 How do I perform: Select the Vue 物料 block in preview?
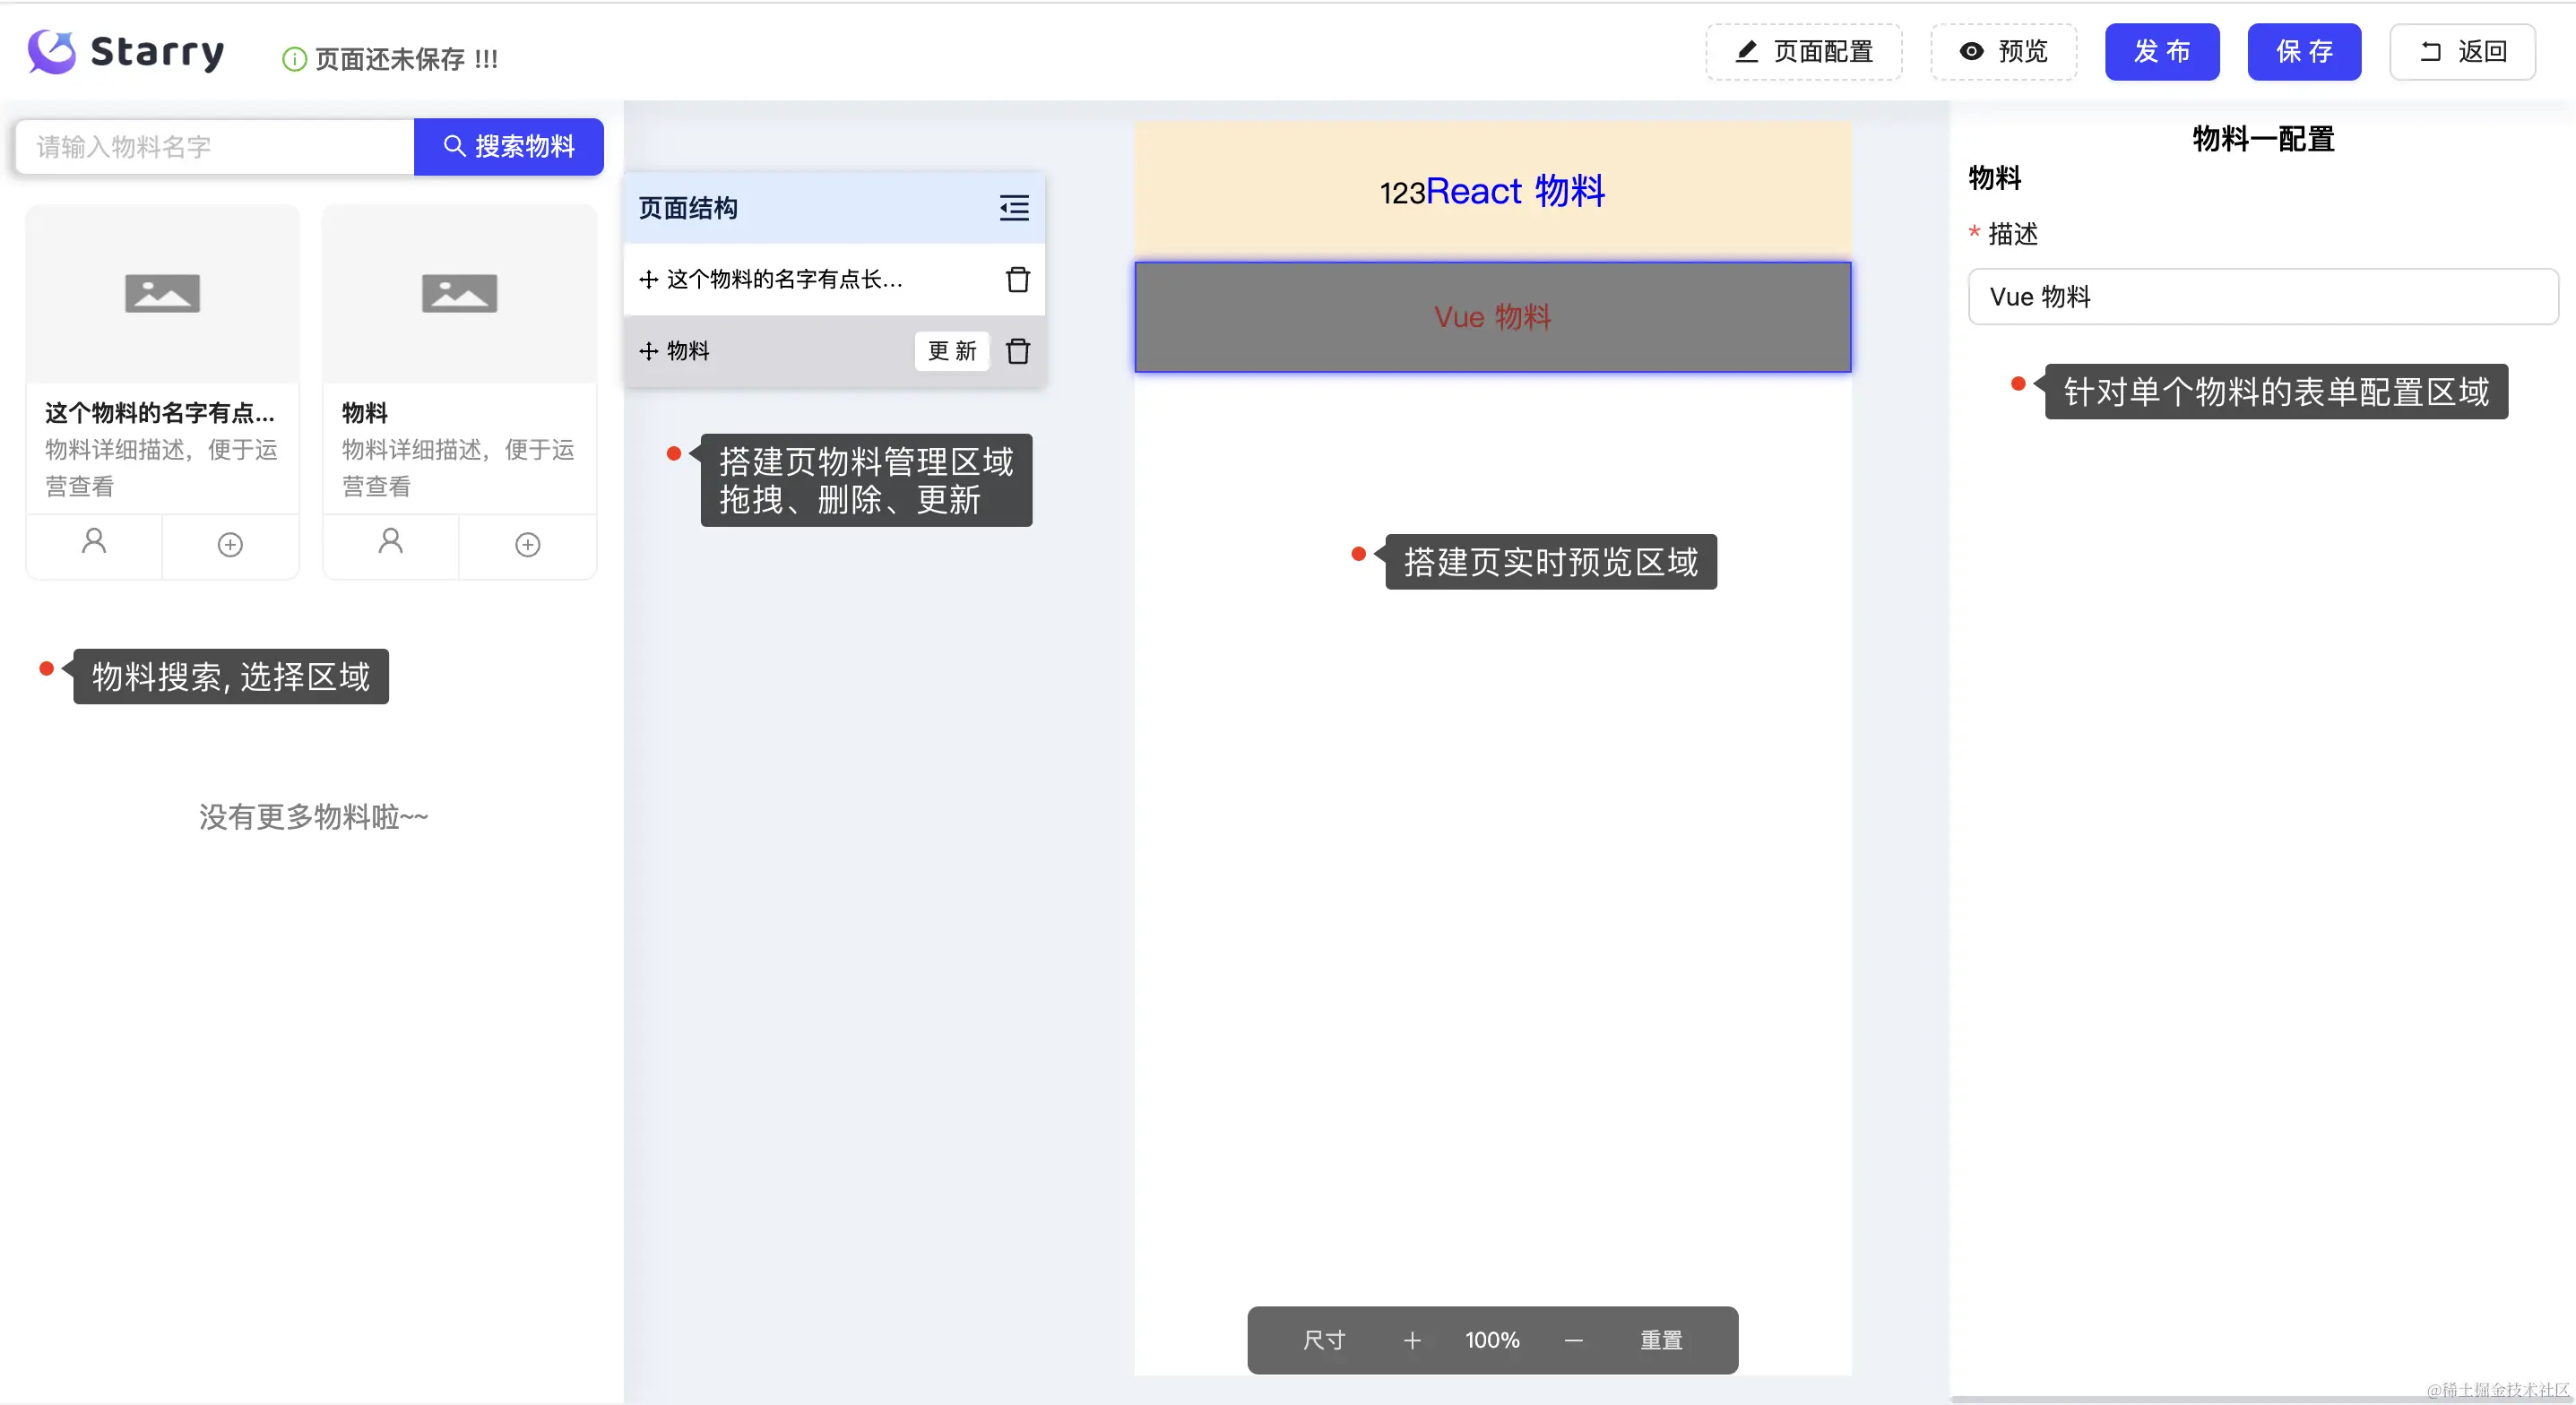pos(1492,317)
